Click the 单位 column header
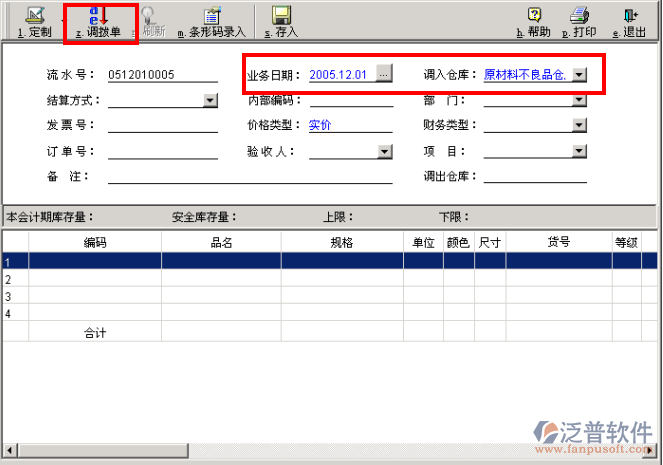Viewport: 663px width, 465px height. coord(423,242)
